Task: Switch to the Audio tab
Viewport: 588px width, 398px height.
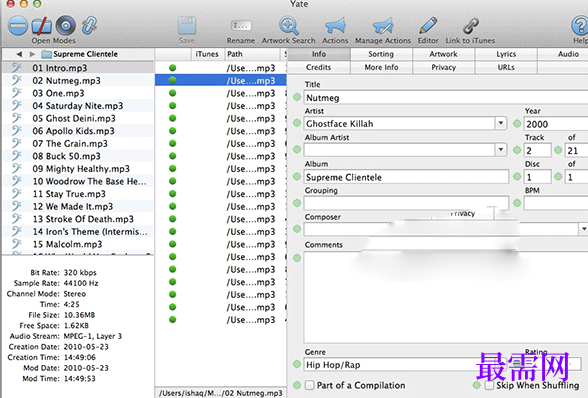Action: [x=563, y=54]
